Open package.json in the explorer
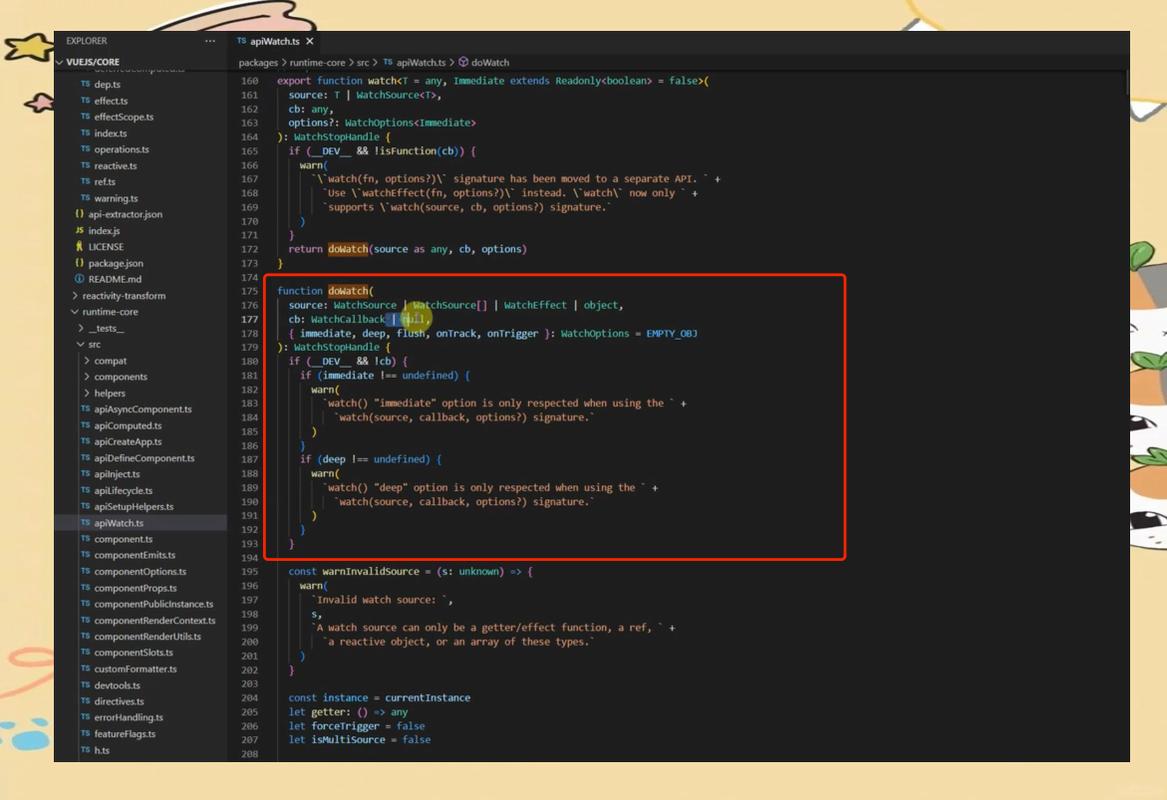This screenshot has width=1167, height=800. [x=115, y=263]
